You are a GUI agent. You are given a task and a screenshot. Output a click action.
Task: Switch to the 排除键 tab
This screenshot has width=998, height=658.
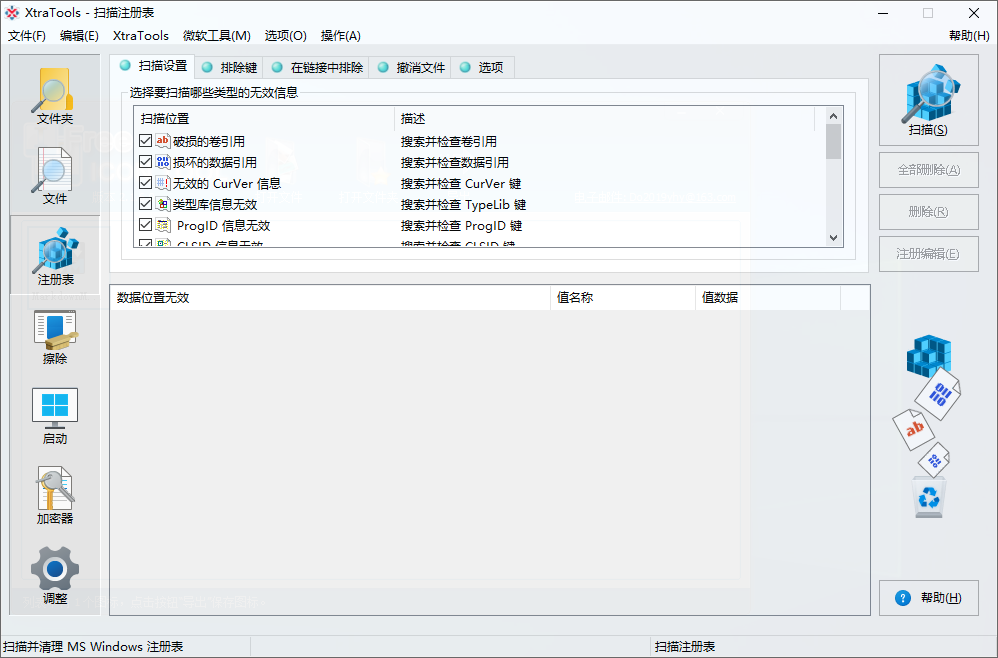pyautogui.click(x=236, y=67)
